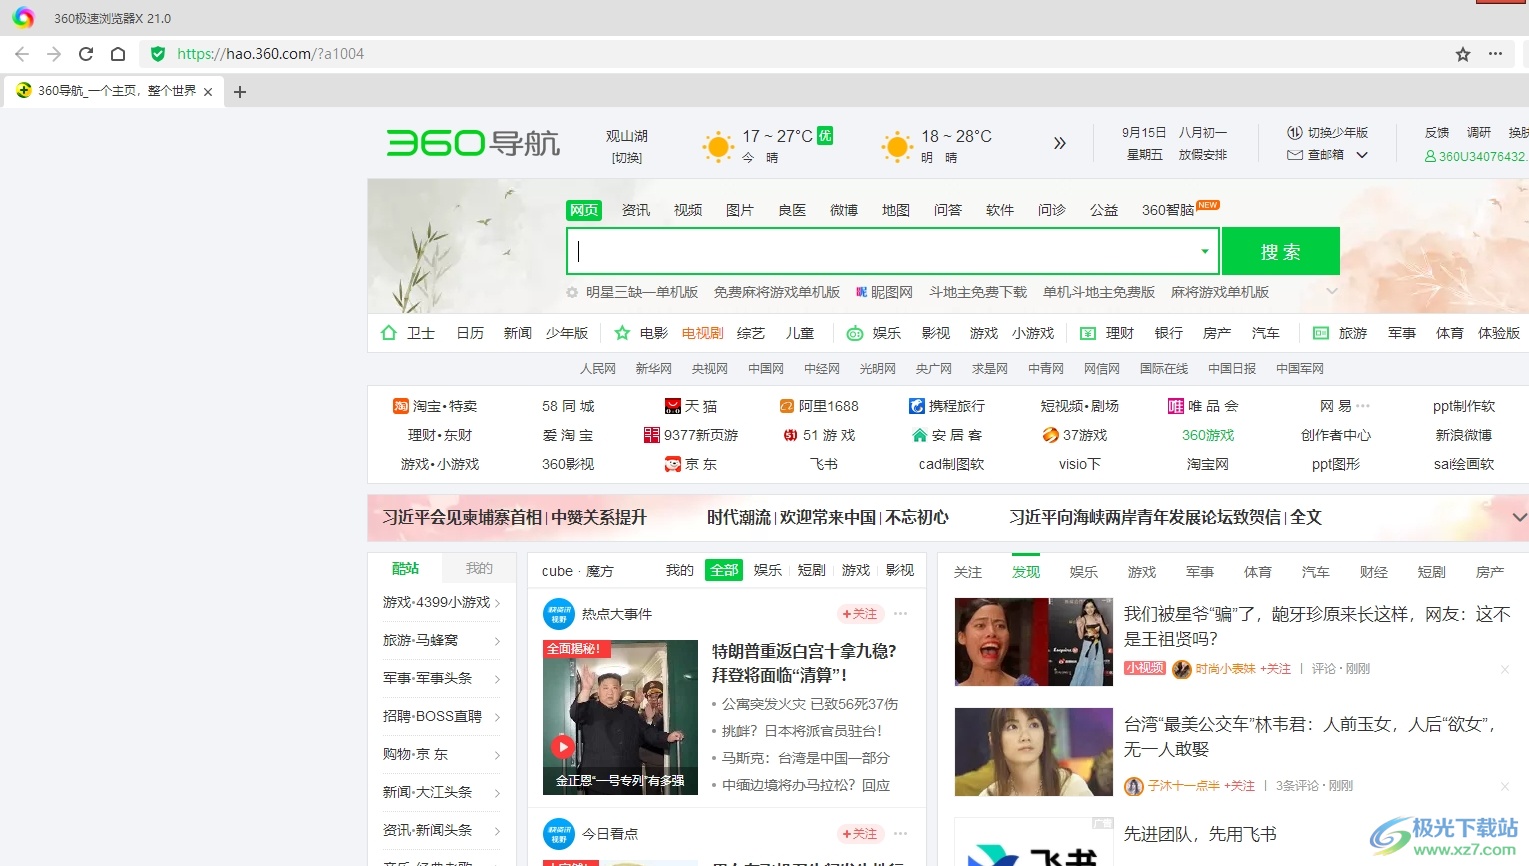Switch to the 发现 feed tab
The width and height of the screenshot is (1529, 866).
click(x=1026, y=572)
